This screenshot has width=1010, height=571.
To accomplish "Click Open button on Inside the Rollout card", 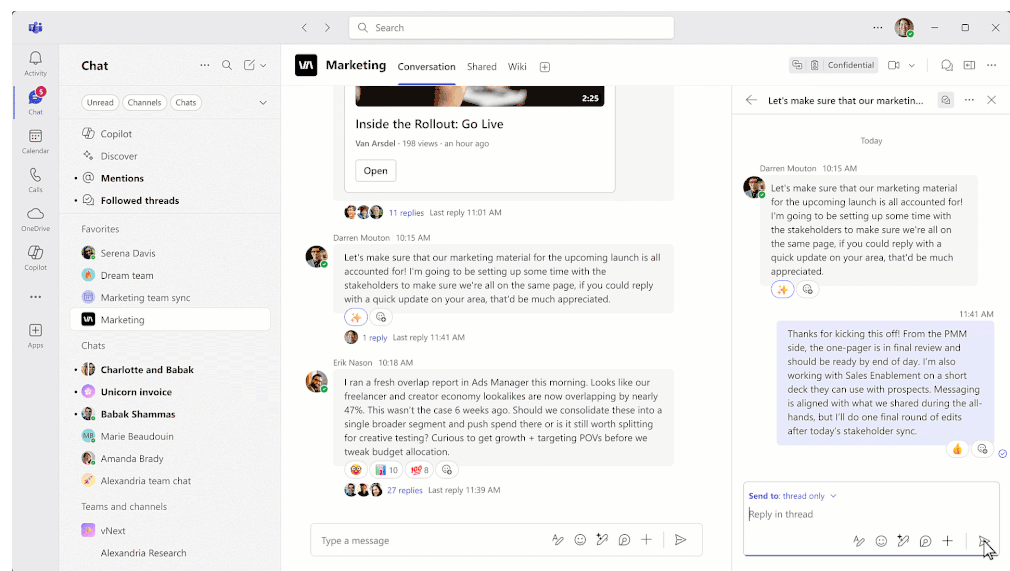I will click(375, 171).
